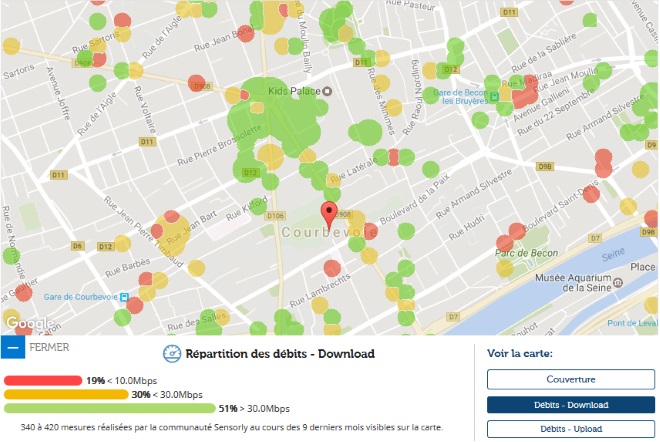The height and width of the screenshot is (442, 660).
Task: Click the Gare de Courbevoie train station icon
Action: 124,297
